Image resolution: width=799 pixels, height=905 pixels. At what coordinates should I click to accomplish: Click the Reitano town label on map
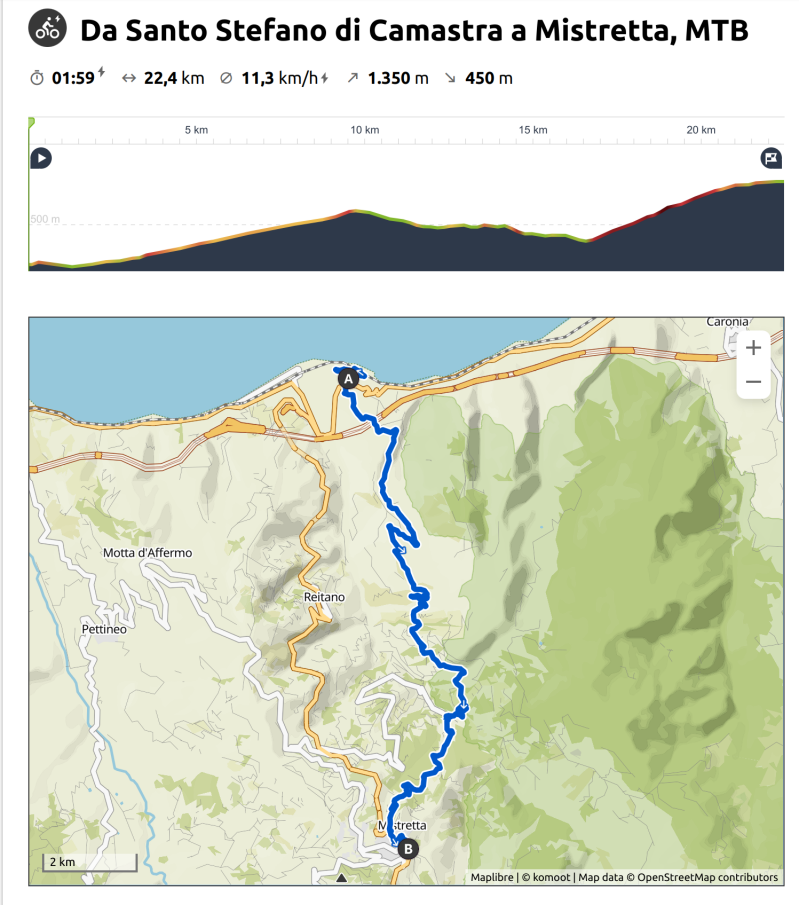click(x=324, y=597)
